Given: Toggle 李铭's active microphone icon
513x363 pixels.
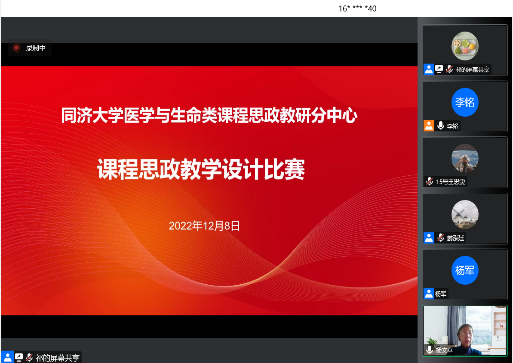Looking at the screenshot, I should pos(440,125).
